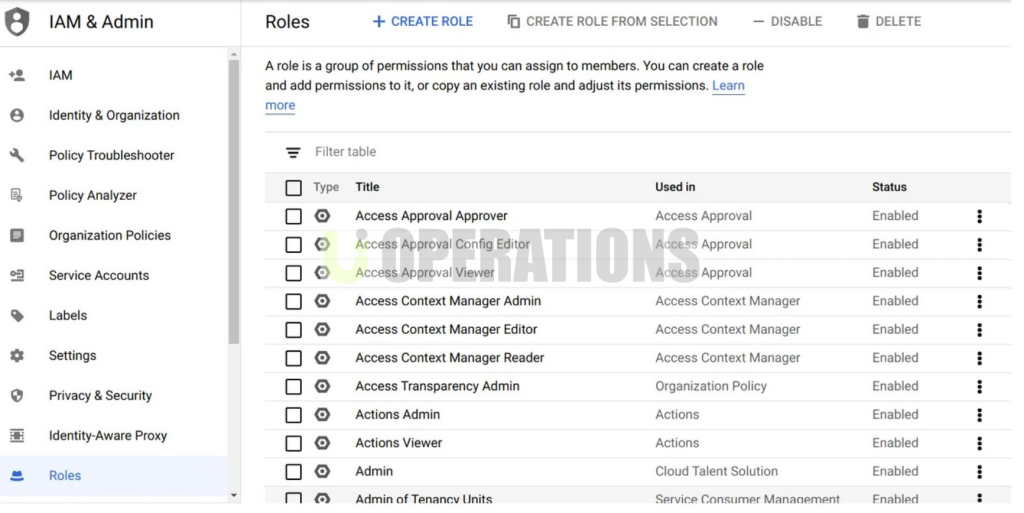
Task: Check the Access Approval Viewer checkbox
Action: [x=293, y=273]
